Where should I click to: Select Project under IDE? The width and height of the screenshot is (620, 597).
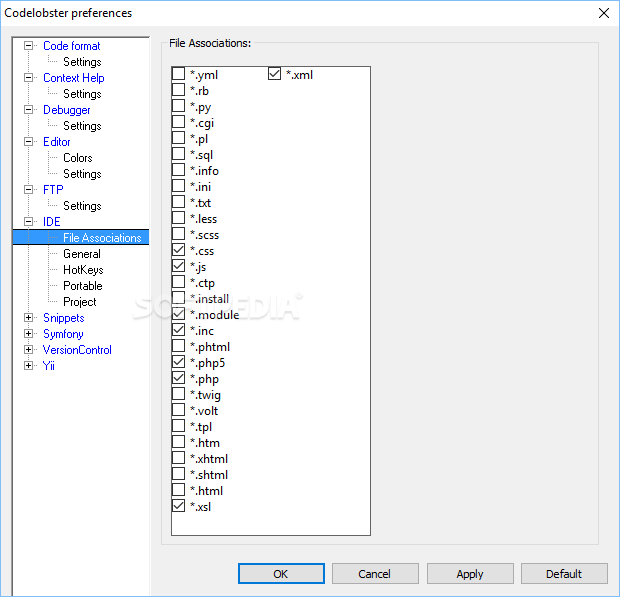79,302
